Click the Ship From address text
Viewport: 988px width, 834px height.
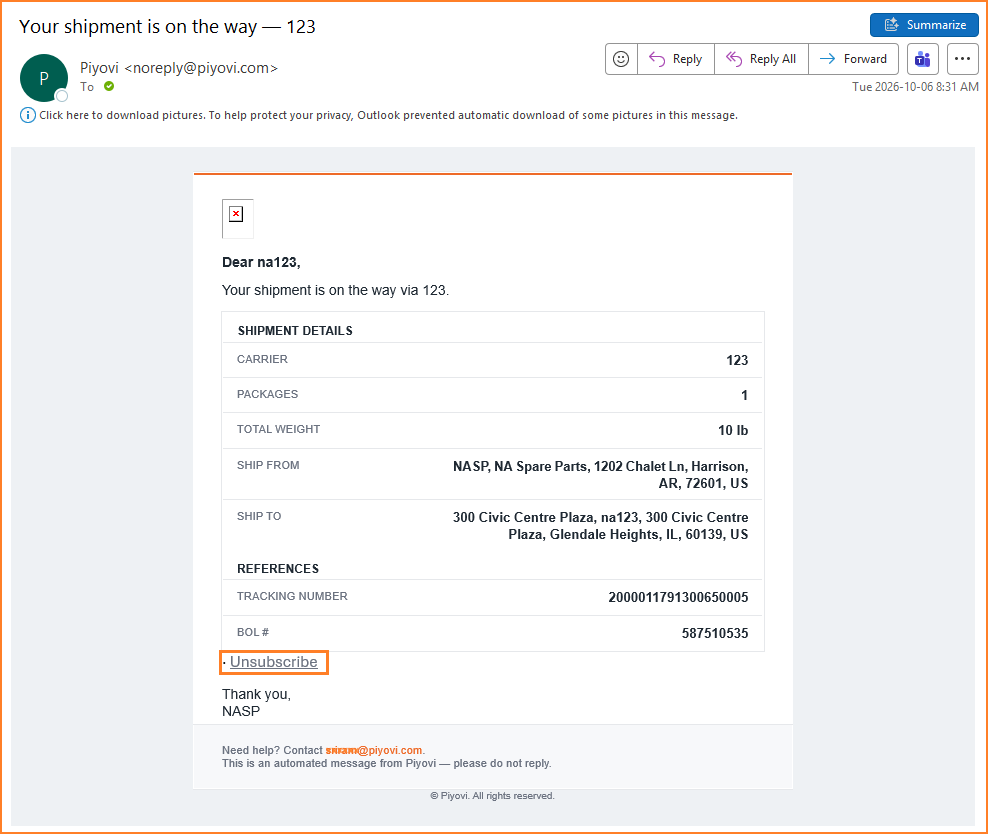pyautogui.click(x=600, y=475)
